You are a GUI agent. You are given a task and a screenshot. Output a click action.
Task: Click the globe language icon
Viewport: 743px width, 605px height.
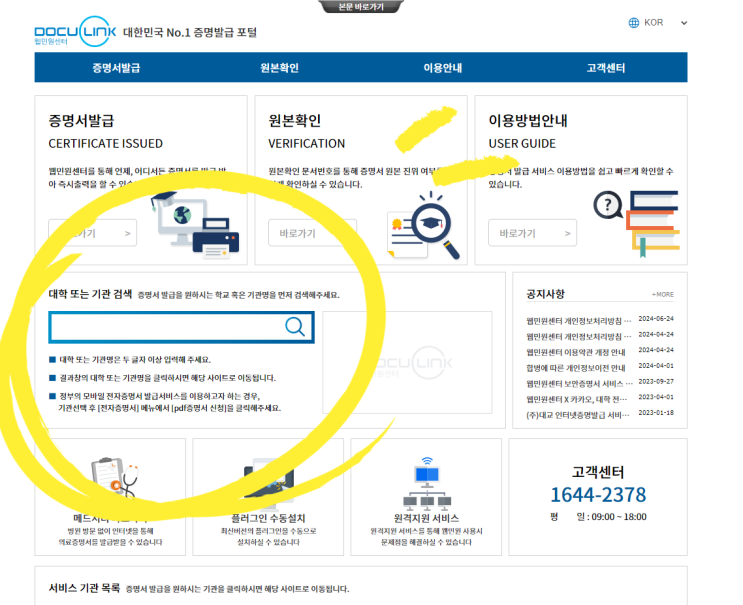click(x=634, y=23)
